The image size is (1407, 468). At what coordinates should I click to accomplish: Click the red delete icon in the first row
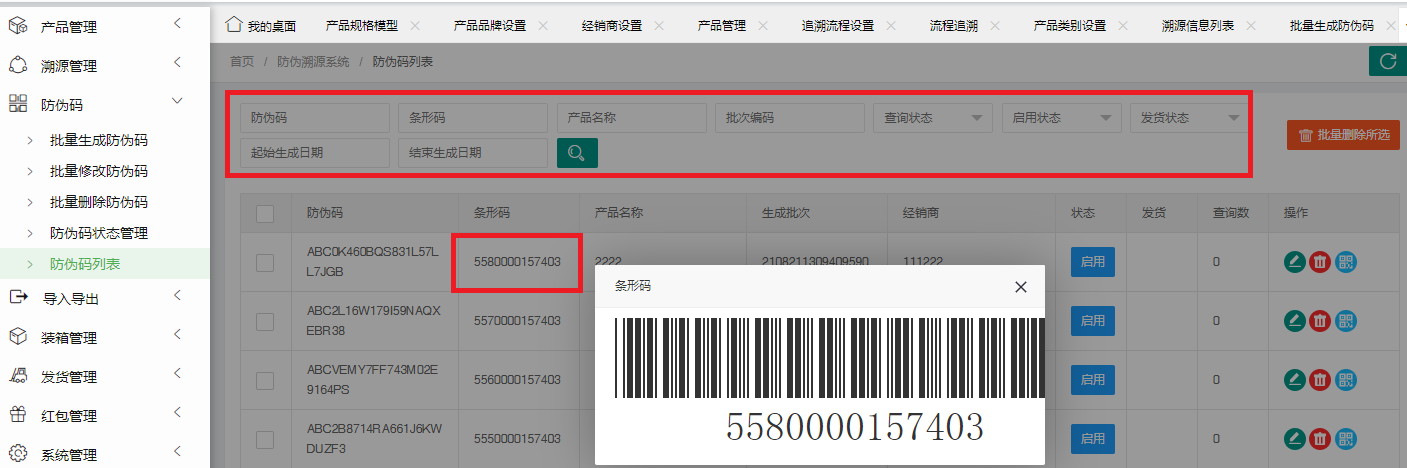tap(1320, 263)
